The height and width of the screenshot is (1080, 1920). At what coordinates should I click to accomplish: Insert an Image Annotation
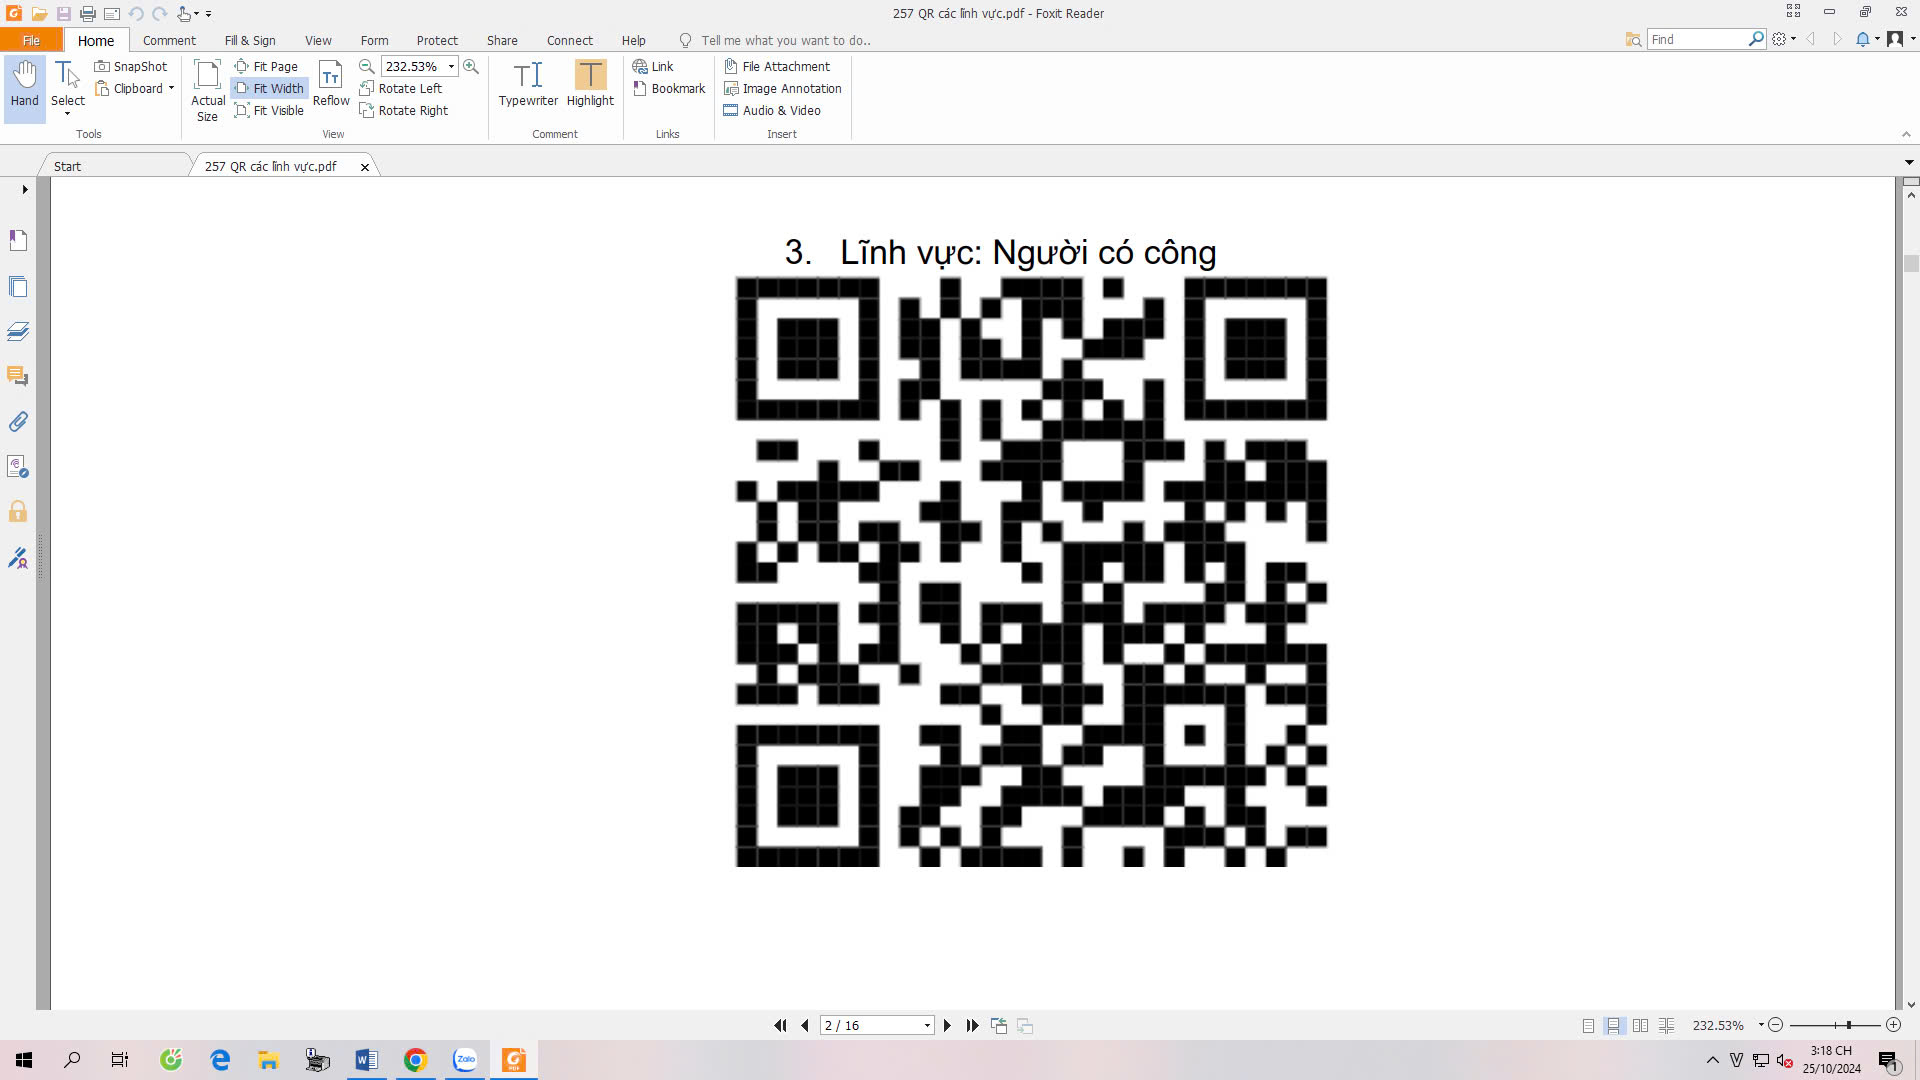[783, 88]
